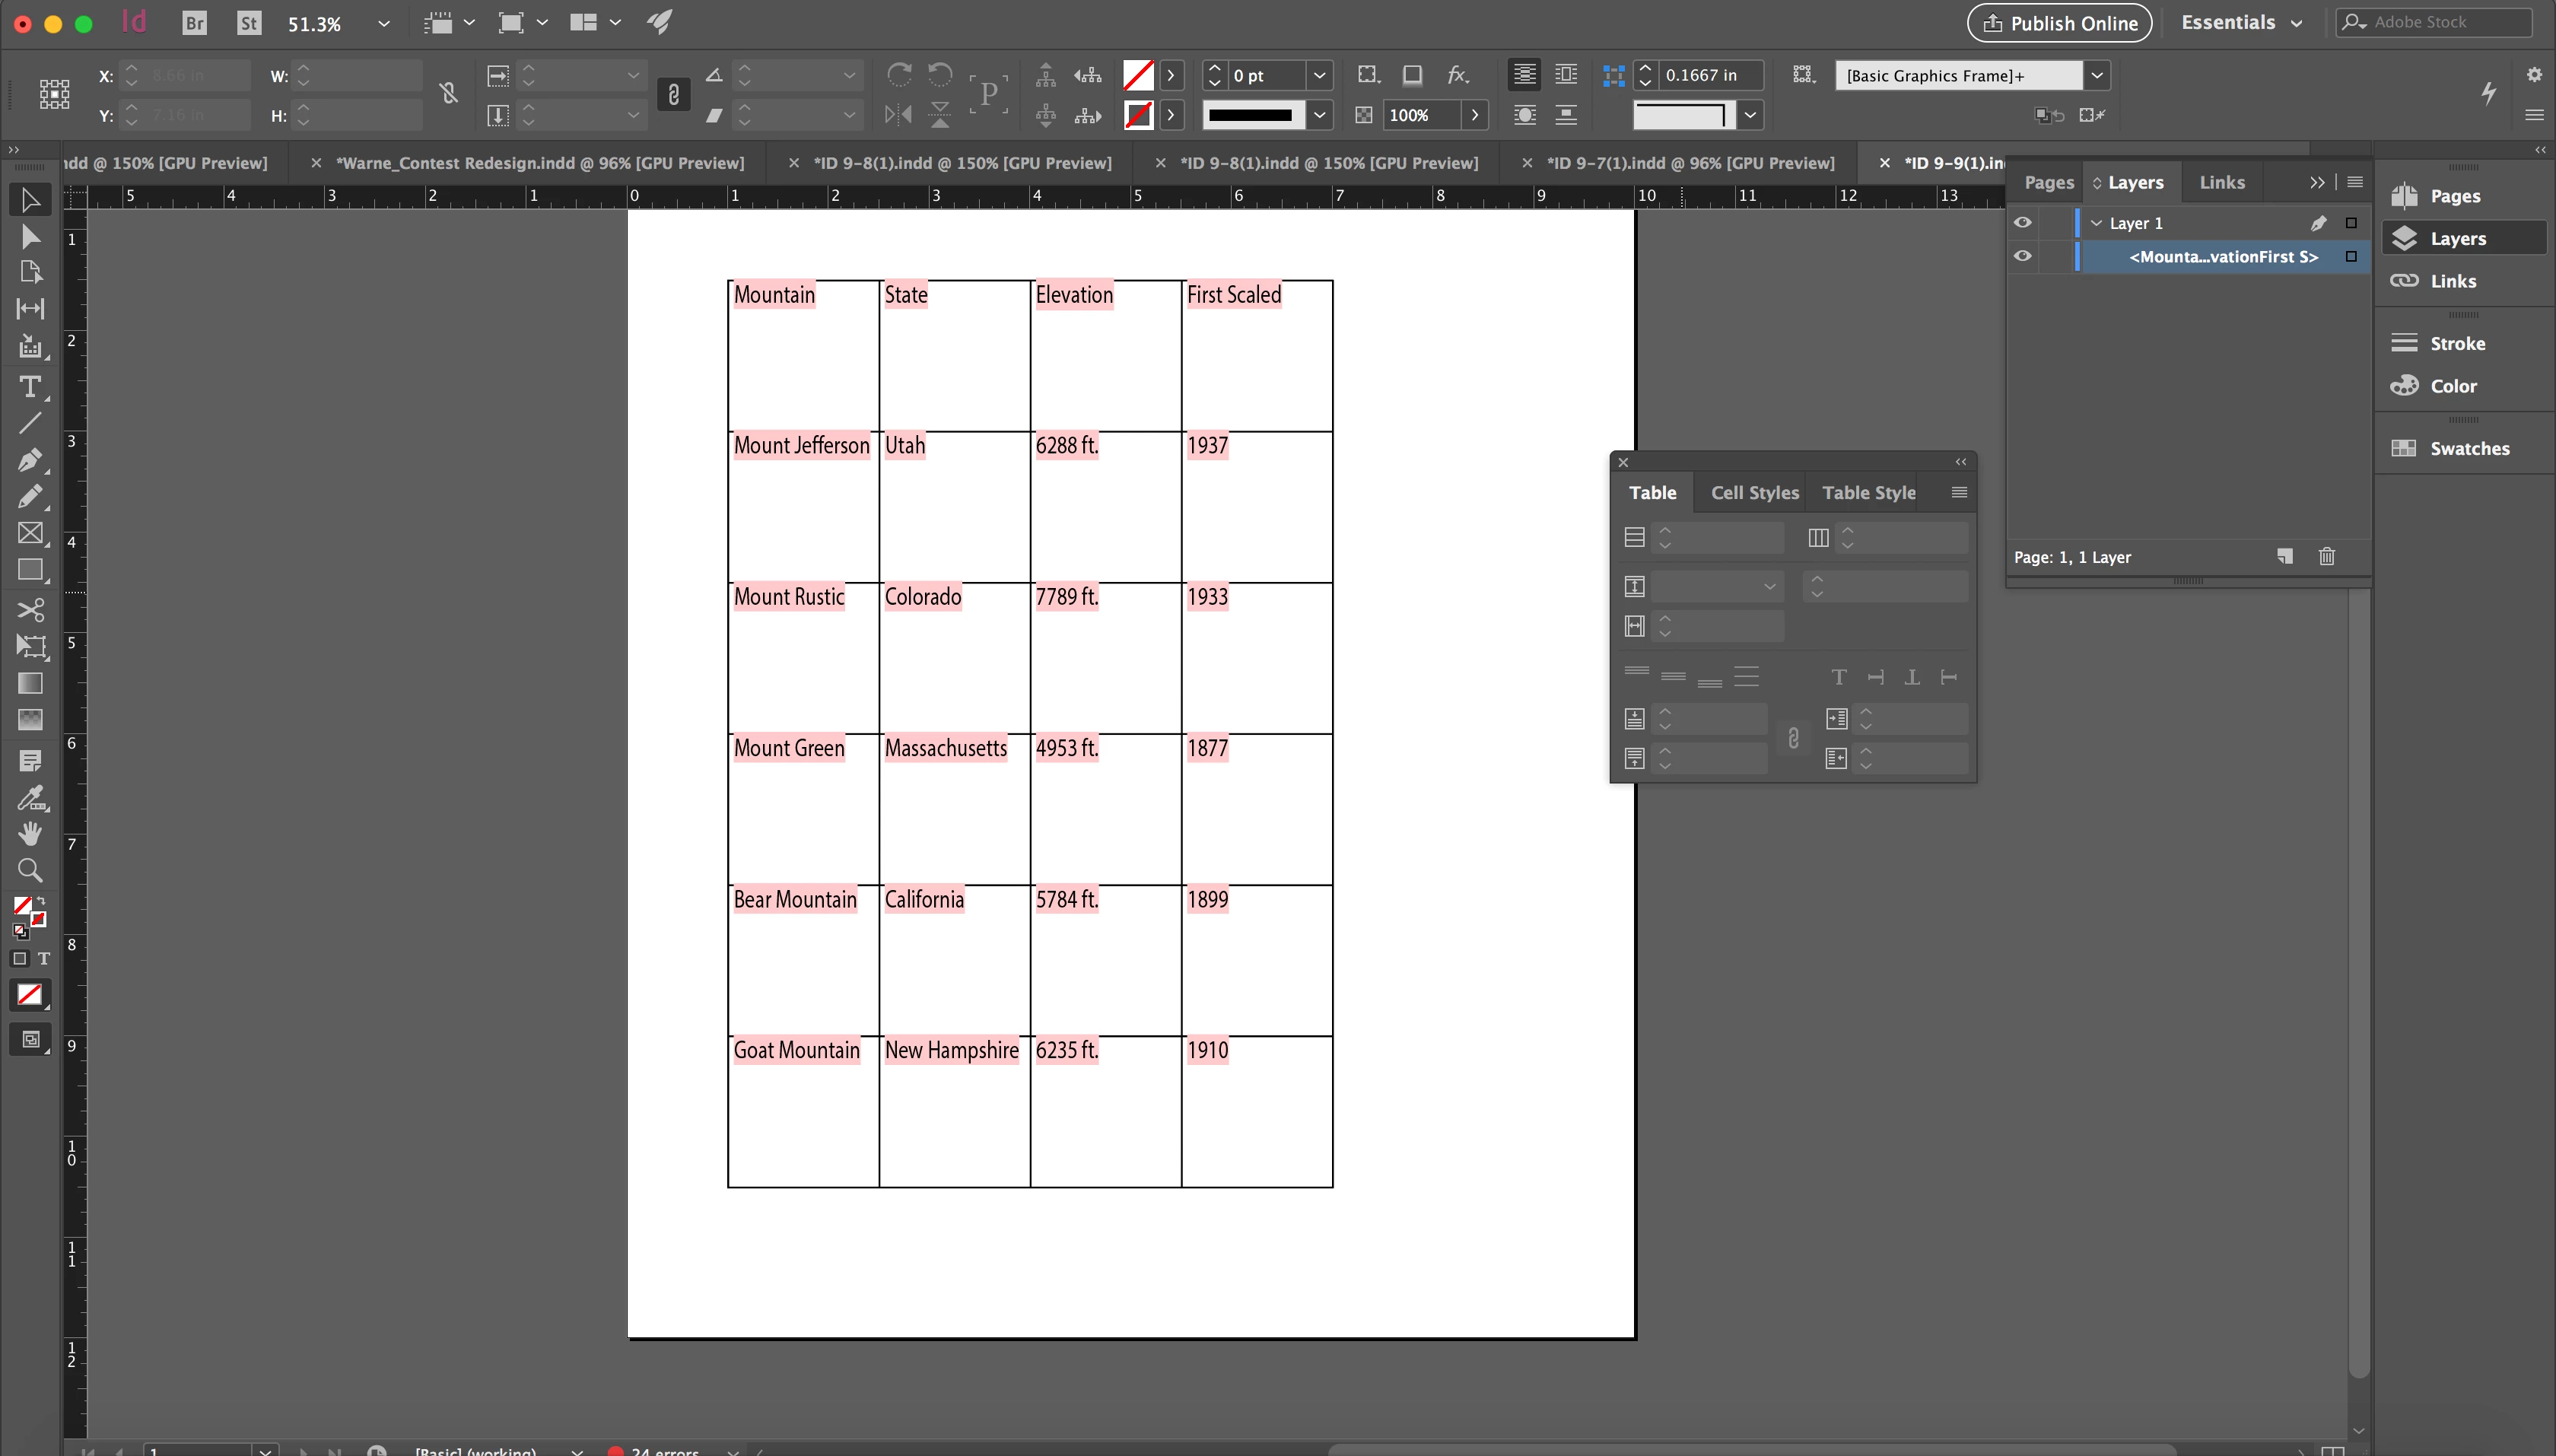Click the Eyedropper tool

click(x=30, y=797)
